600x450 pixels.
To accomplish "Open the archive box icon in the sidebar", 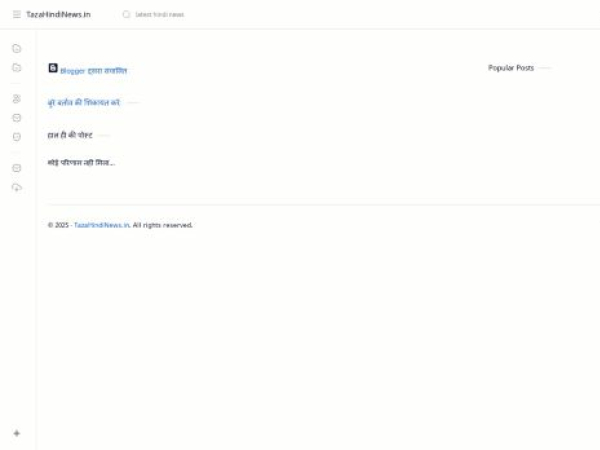I will pos(16,168).
